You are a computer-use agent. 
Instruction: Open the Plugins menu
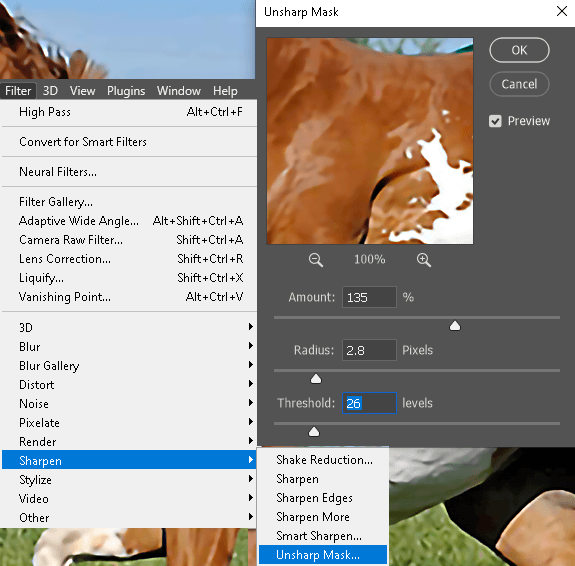[126, 91]
